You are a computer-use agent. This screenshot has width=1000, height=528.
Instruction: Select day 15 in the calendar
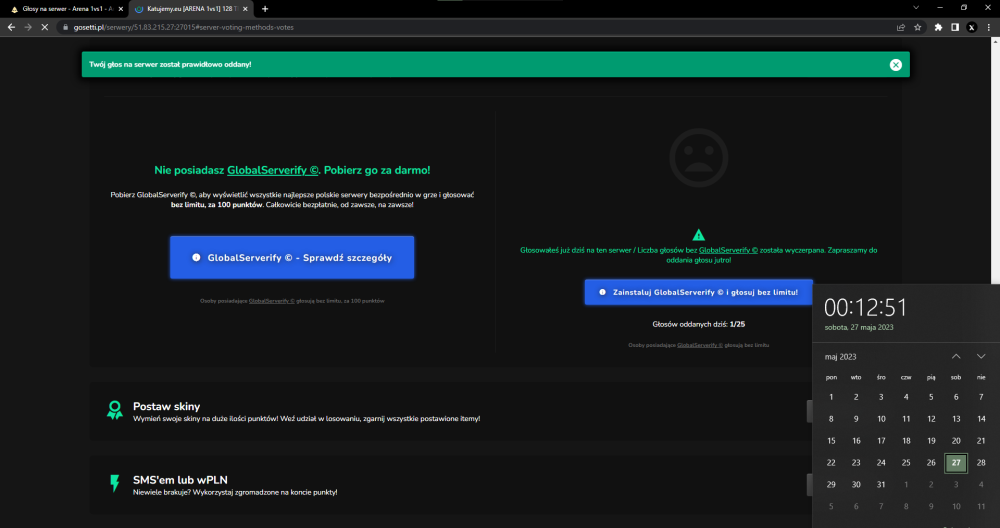pos(831,441)
